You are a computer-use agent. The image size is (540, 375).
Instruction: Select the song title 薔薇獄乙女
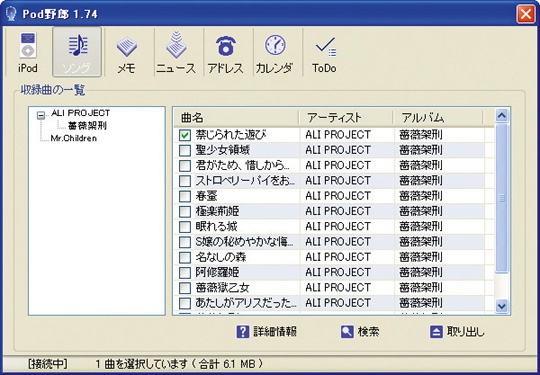(x=222, y=288)
